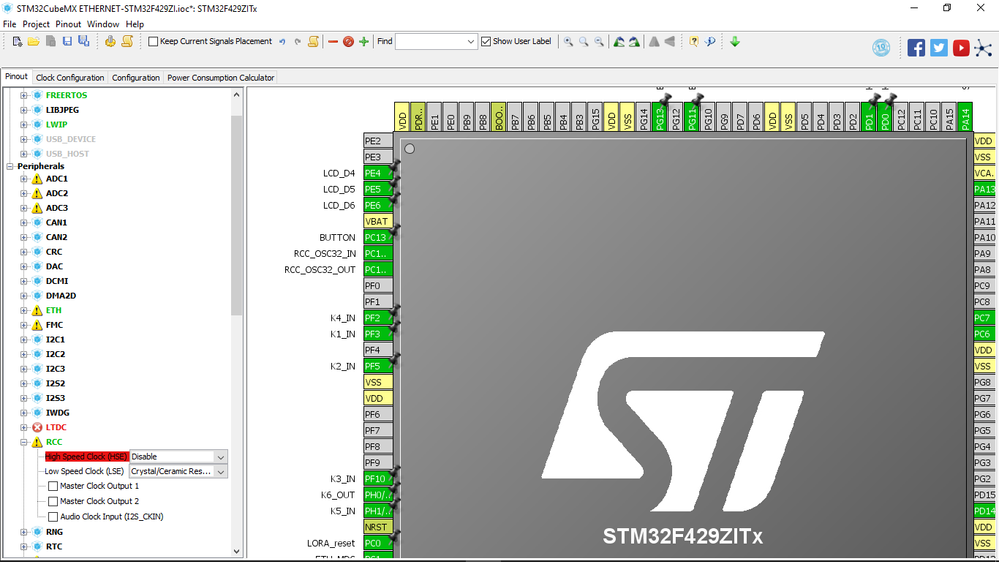
Task: Toggle the Show User Label checkbox
Action: 486,41
